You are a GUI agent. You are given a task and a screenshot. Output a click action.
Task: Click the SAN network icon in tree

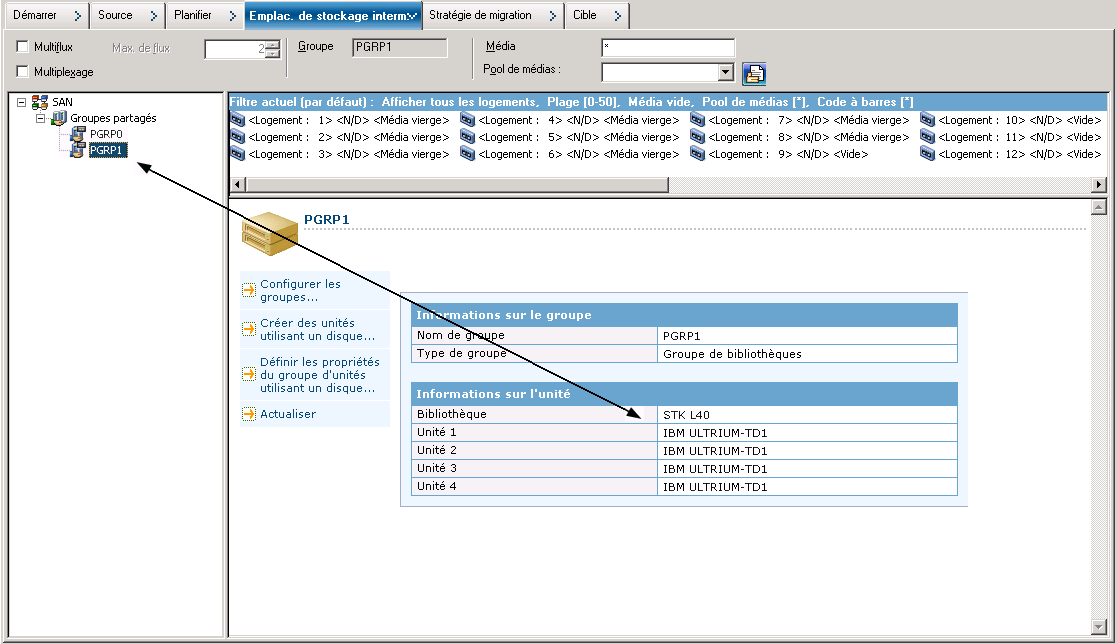[x=40, y=102]
